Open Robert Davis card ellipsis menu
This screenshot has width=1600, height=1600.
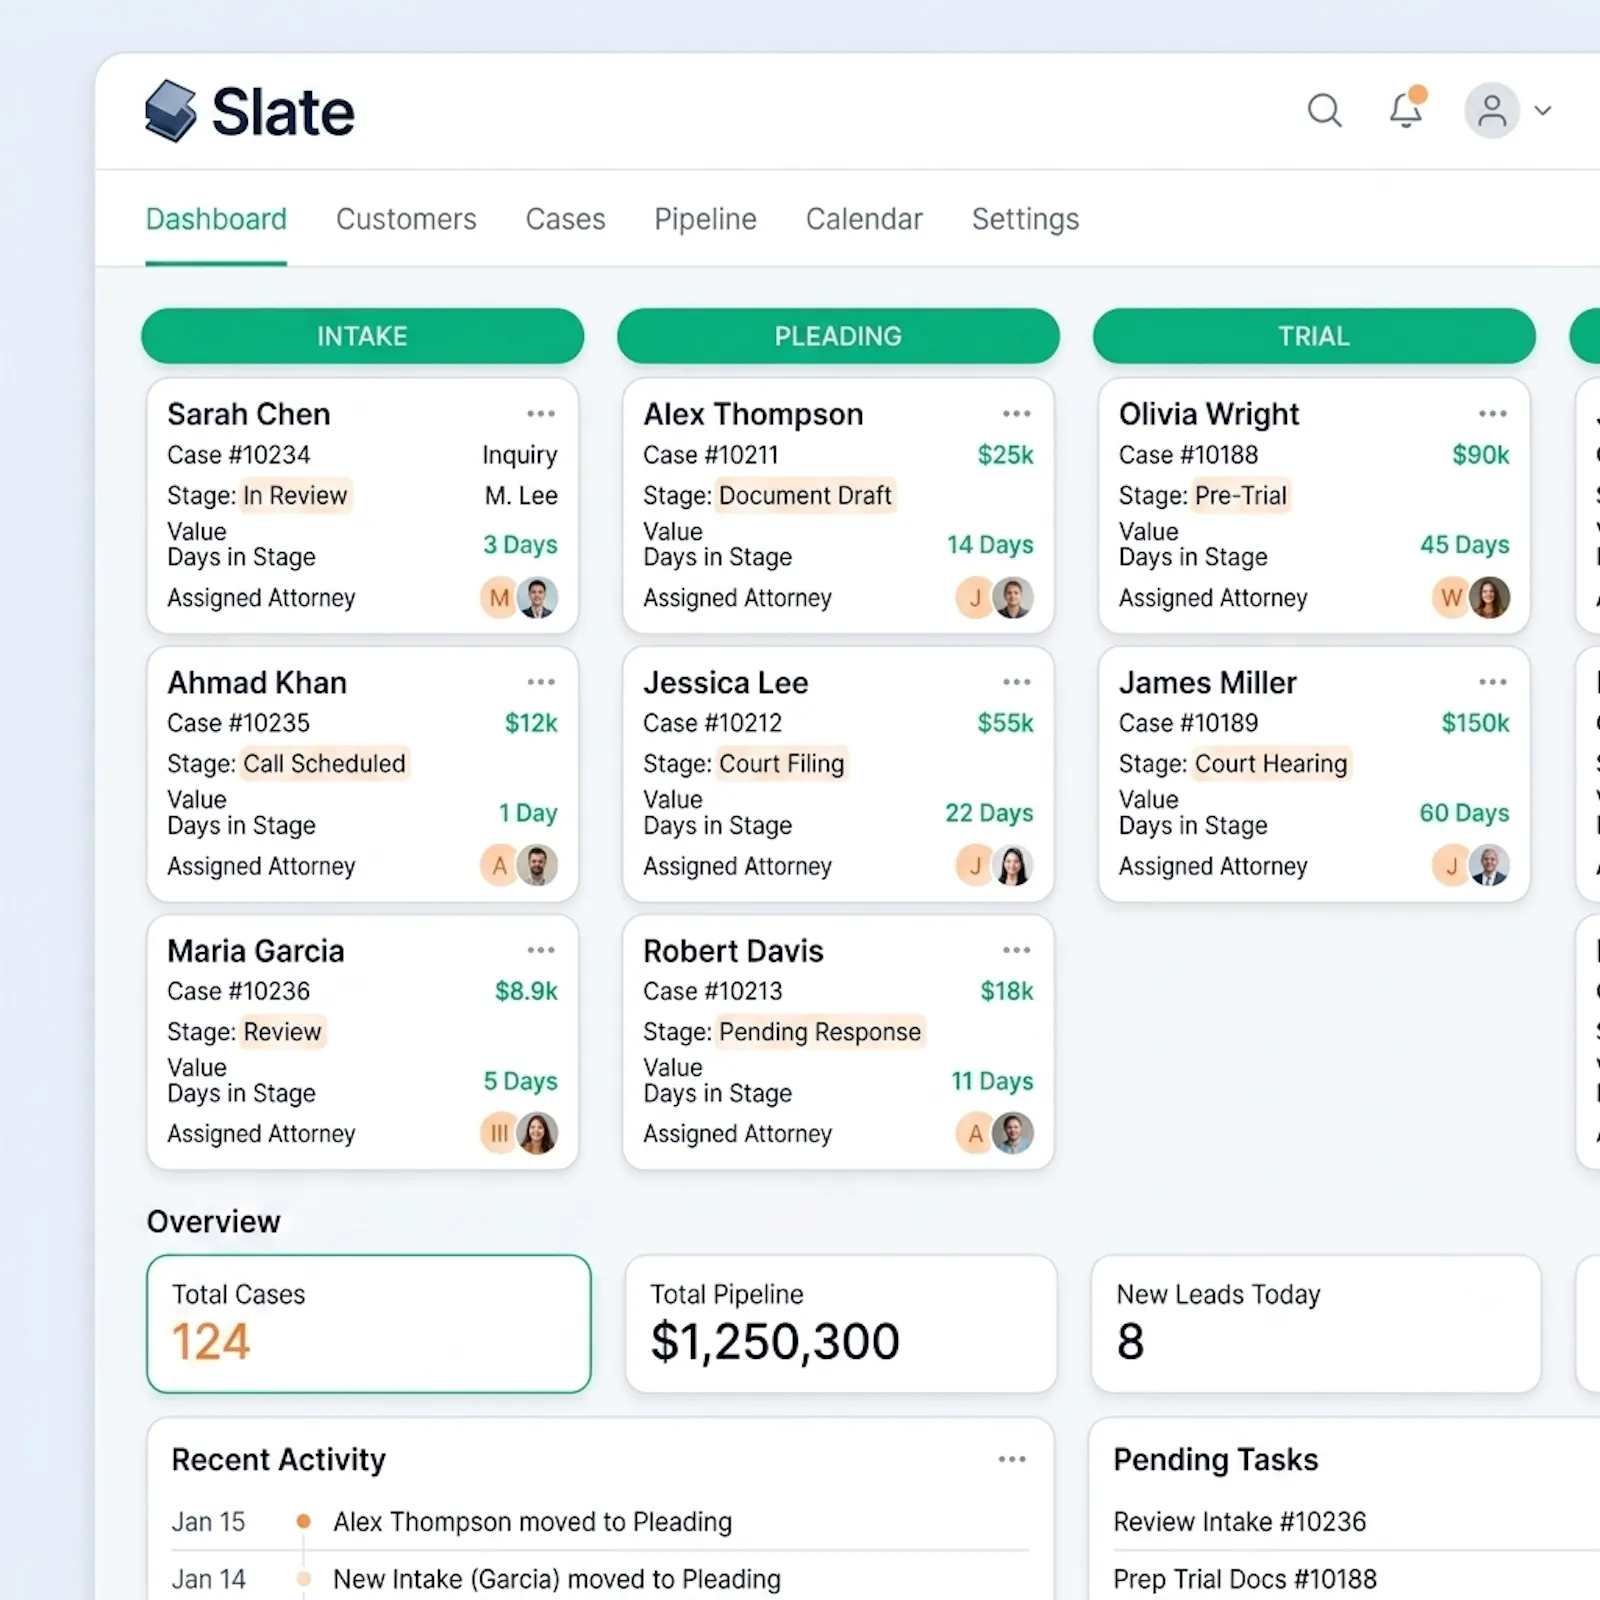[1017, 950]
